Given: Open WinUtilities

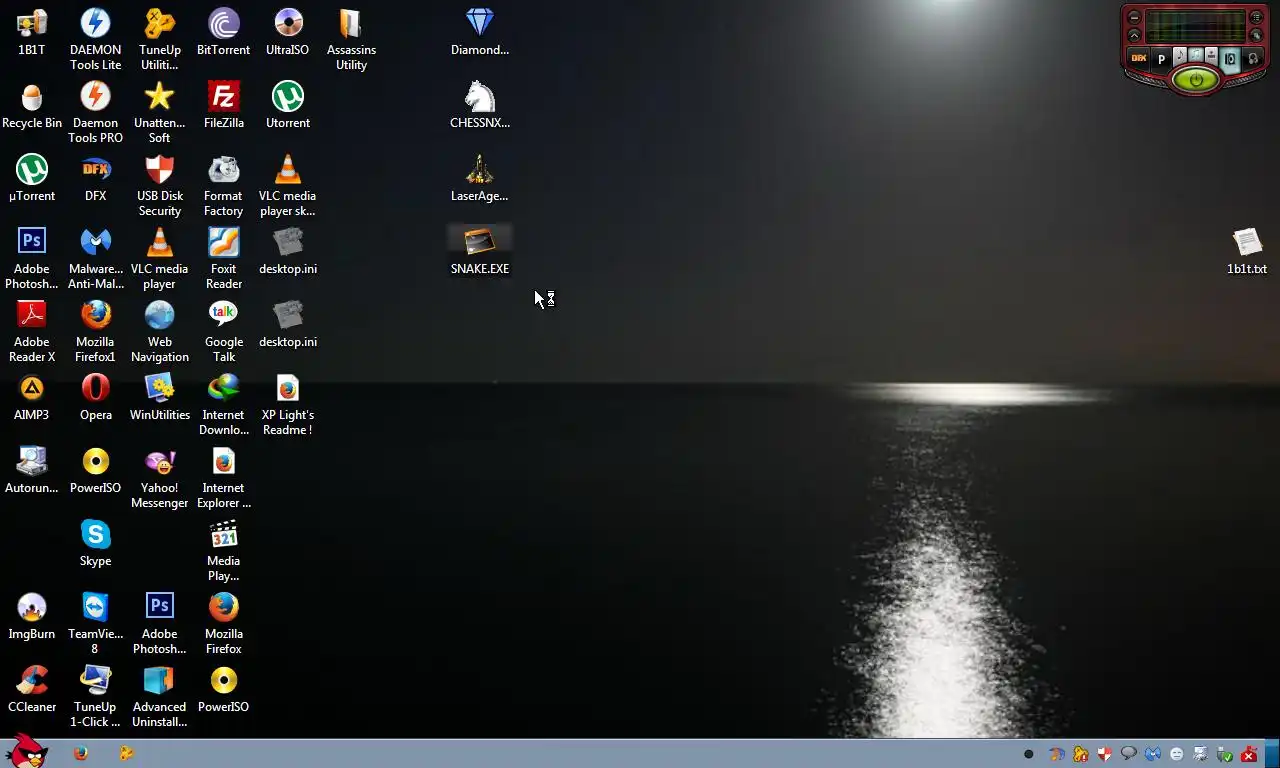Looking at the screenshot, I should click(x=159, y=397).
